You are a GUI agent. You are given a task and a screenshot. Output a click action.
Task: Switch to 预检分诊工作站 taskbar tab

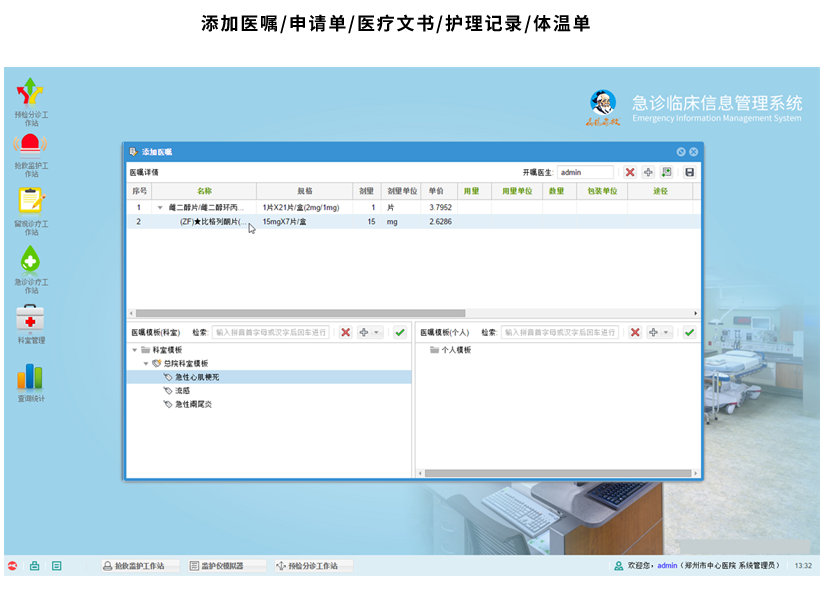(x=313, y=566)
